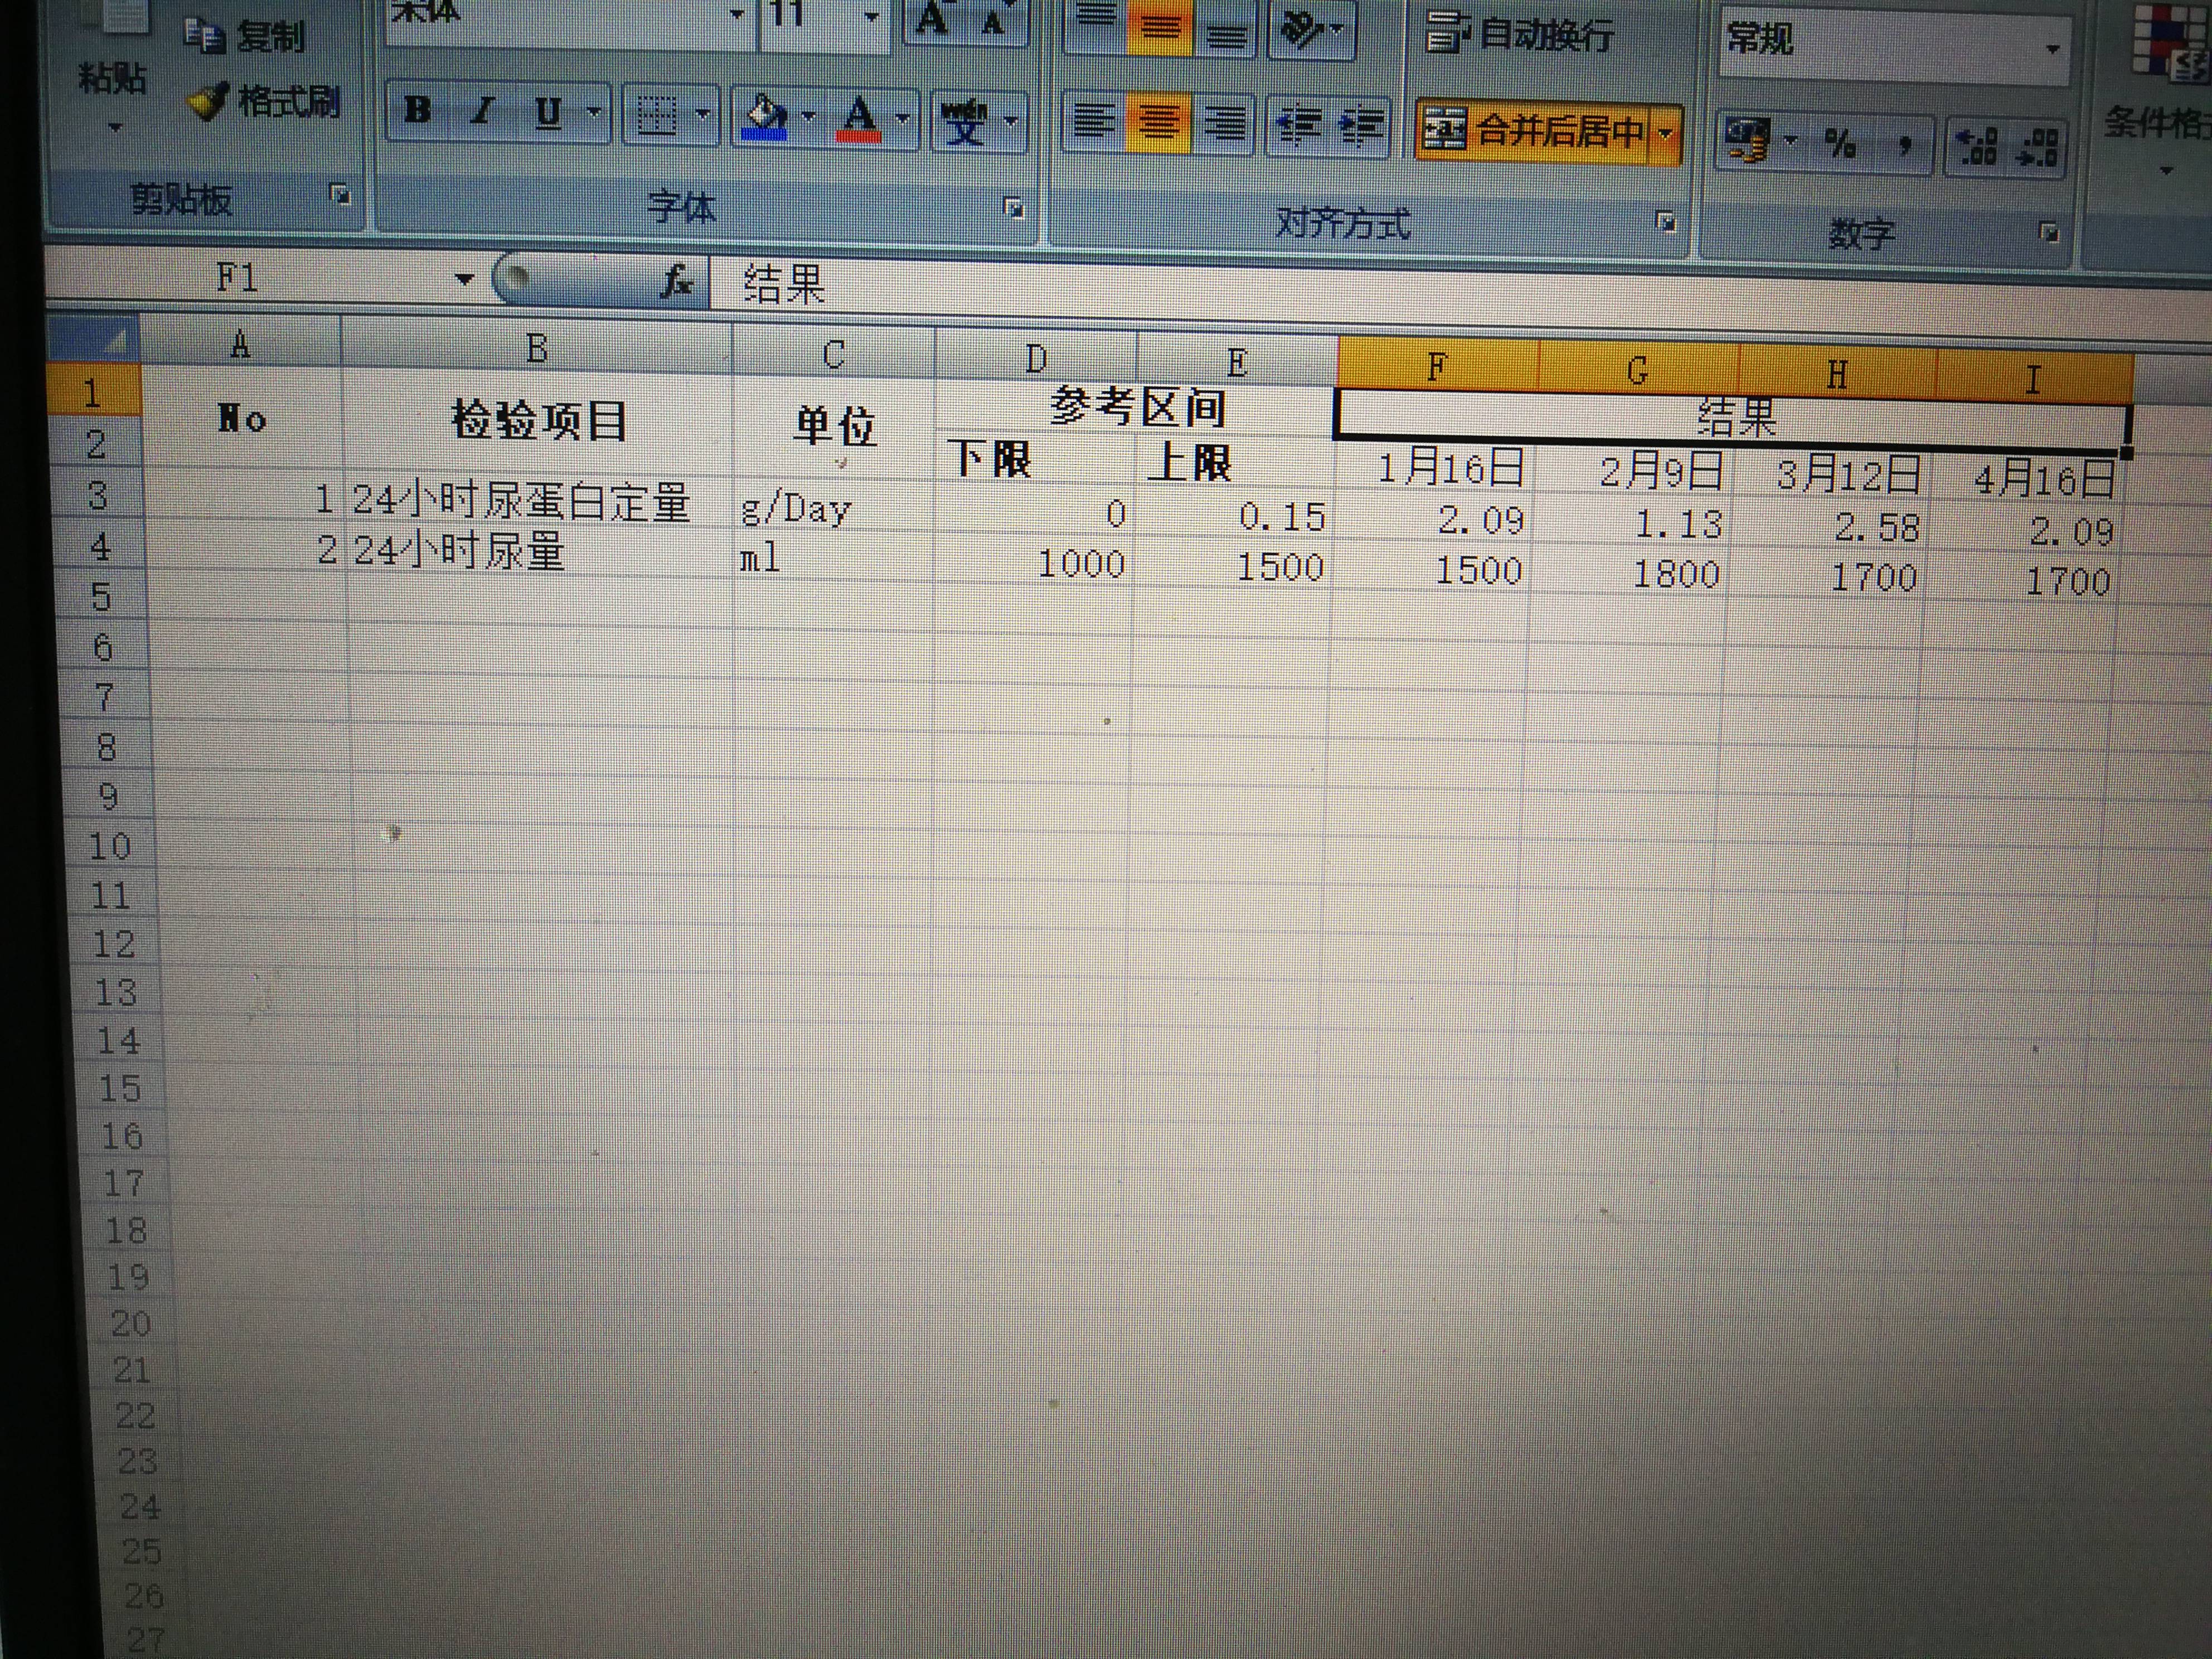Click the increase decimal places icon
This screenshot has height=1659, width=2212.
pyautogui.click(x=1977, y=147)
